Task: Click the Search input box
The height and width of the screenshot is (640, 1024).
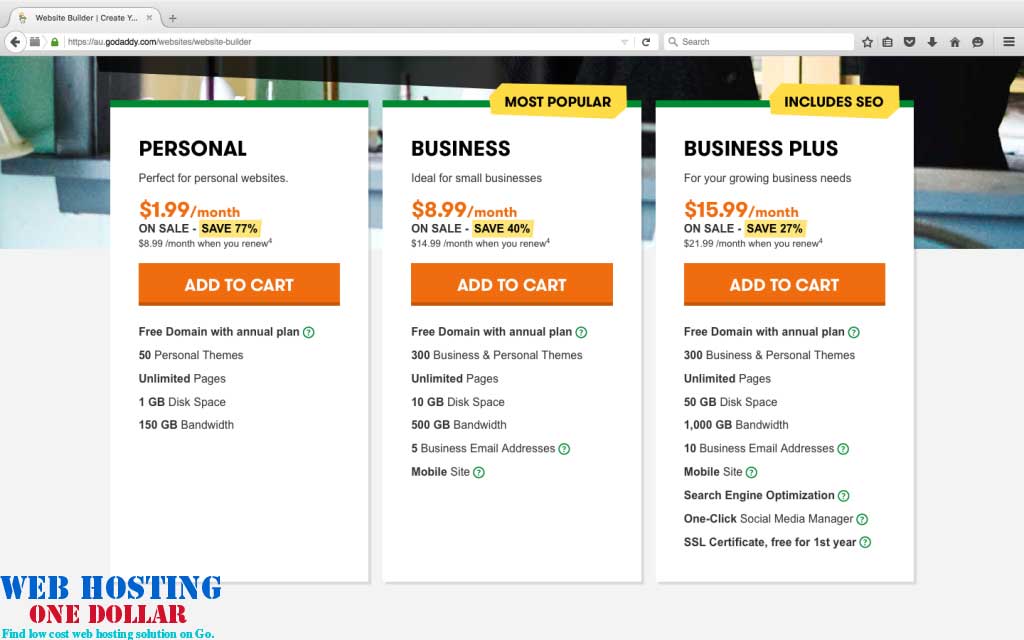Action: click(x=759, y=42)
